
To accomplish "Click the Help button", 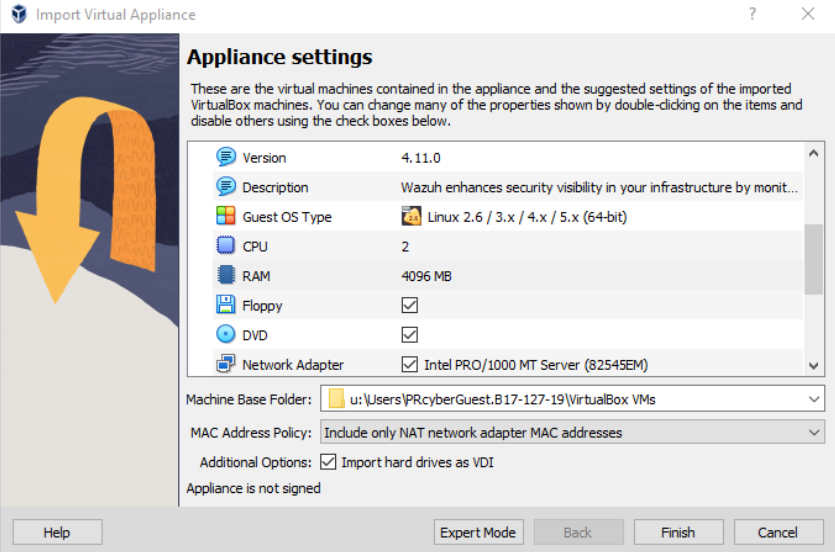I will [58, 532].
